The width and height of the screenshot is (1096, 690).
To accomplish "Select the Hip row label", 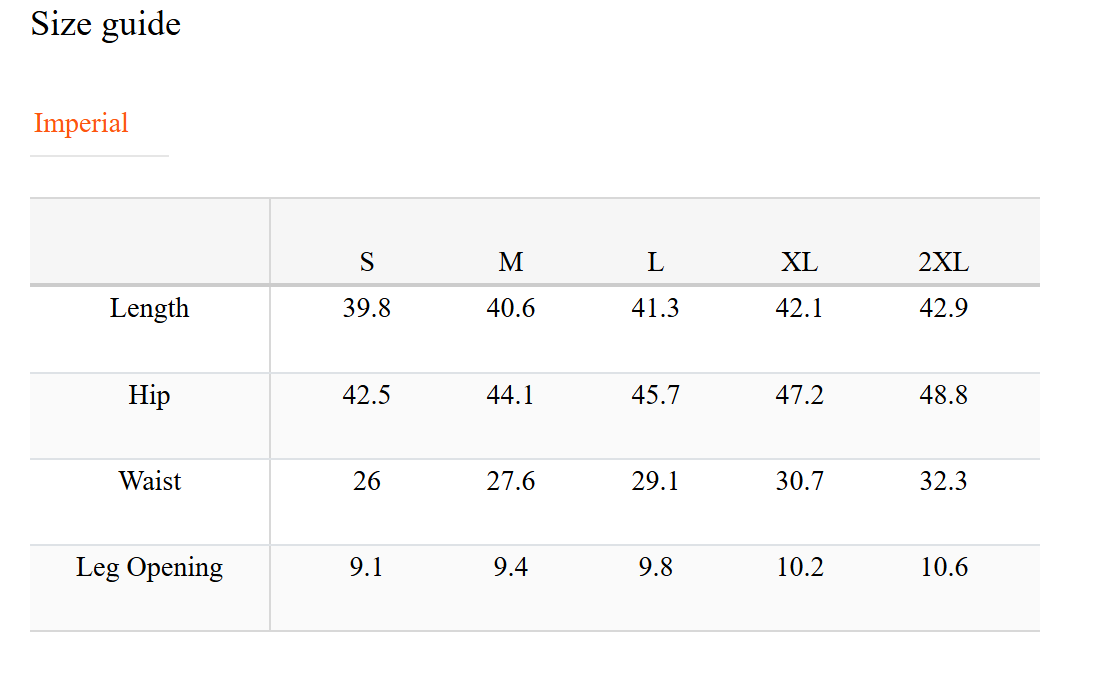I will coord(149,395).
